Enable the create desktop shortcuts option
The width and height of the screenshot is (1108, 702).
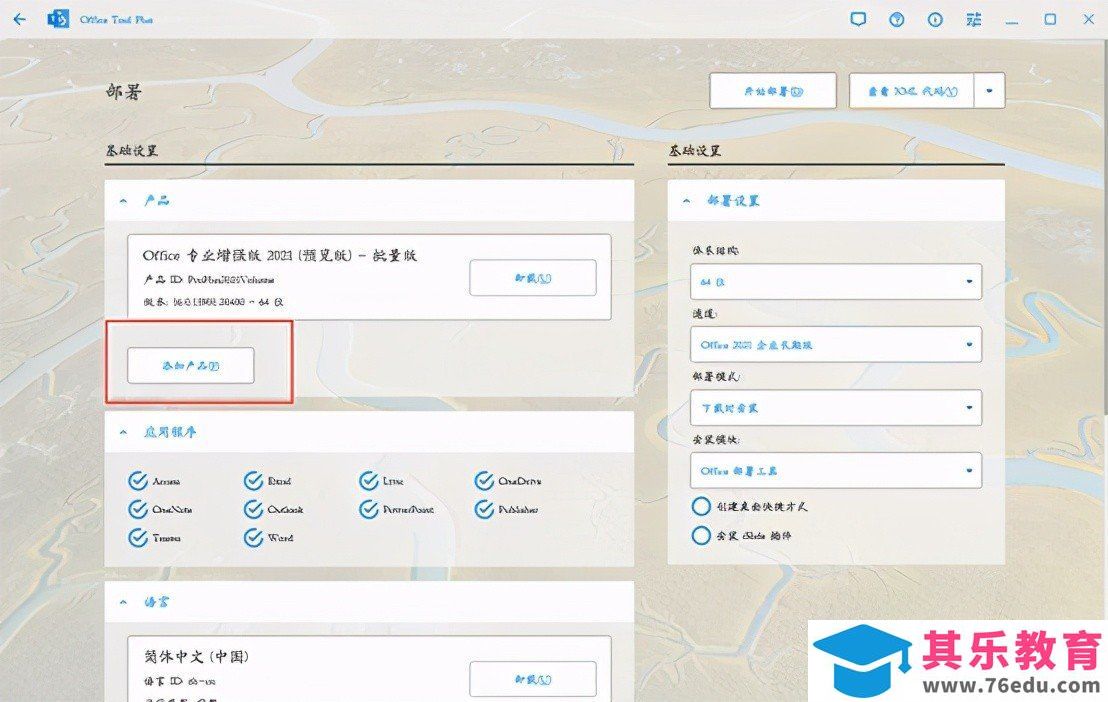(701, 506)
